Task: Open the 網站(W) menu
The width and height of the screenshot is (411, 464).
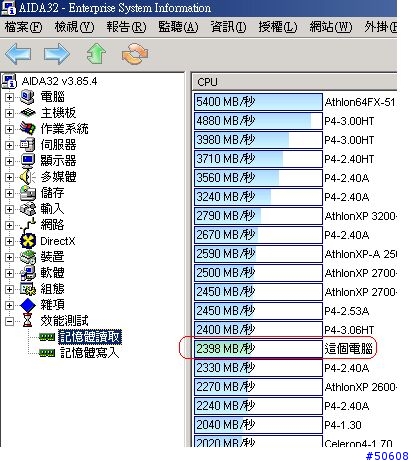Action: click(331, 27)
